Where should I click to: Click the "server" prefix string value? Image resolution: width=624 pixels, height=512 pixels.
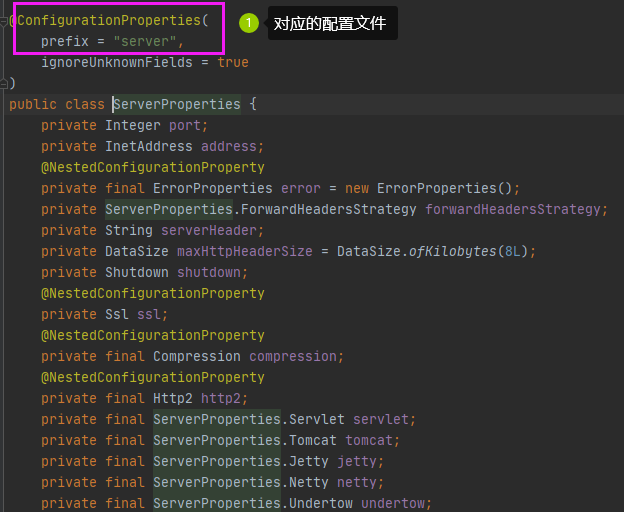(x=145, y=41)
